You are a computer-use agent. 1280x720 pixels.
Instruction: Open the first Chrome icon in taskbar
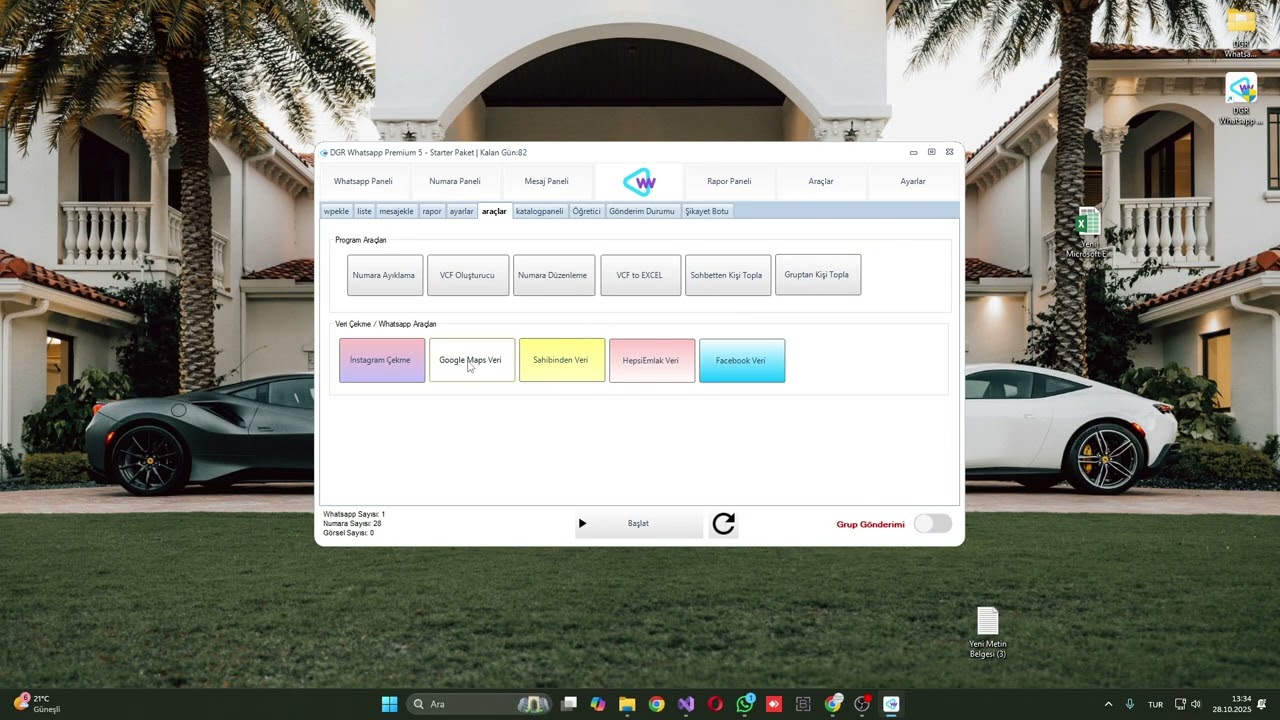656,704
